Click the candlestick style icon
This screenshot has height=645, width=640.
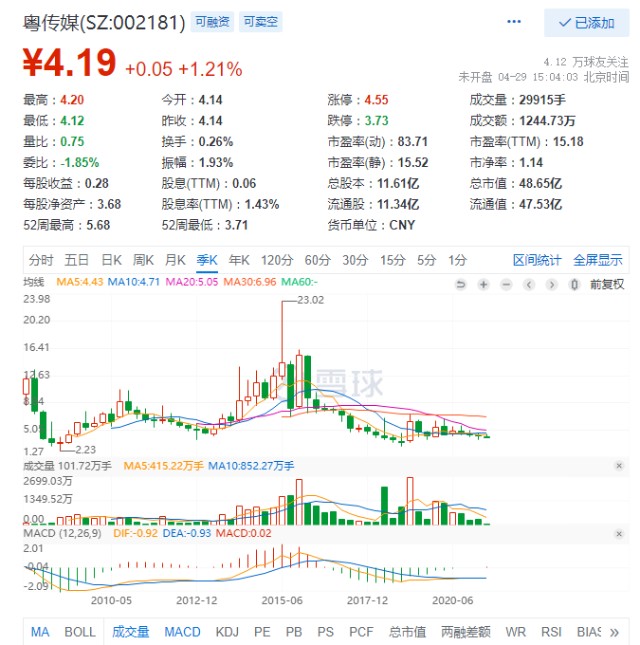[x=575, y=284]
